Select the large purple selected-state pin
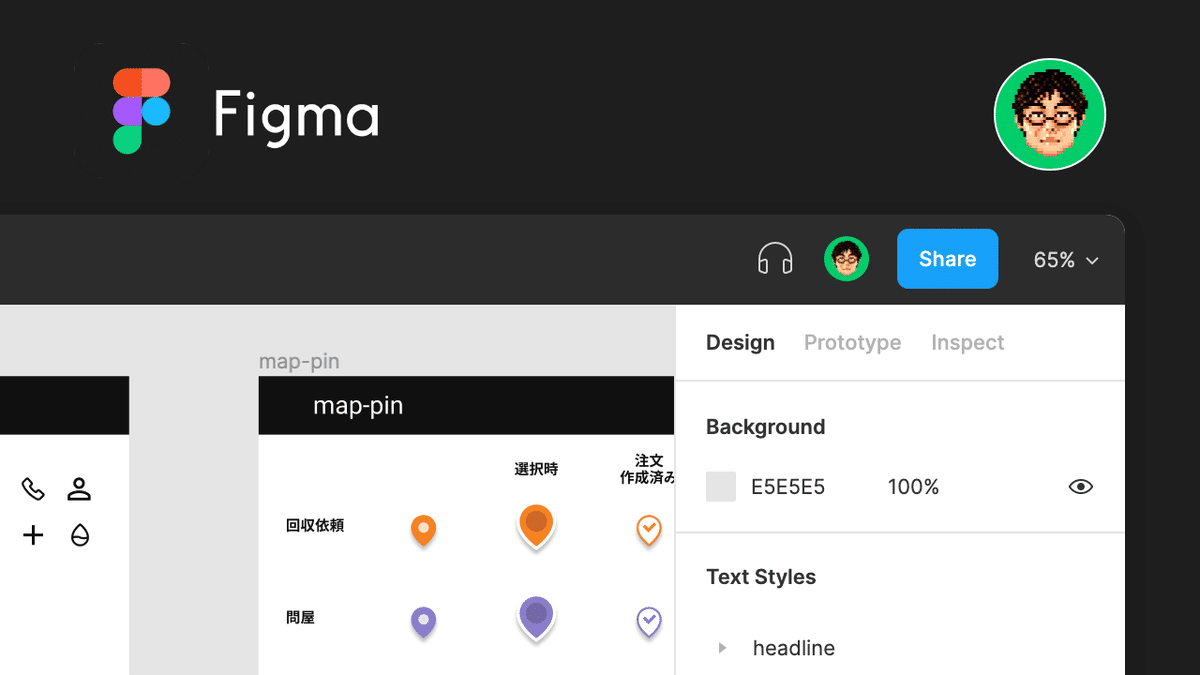1200x675 pixels. tap(536, 618)
